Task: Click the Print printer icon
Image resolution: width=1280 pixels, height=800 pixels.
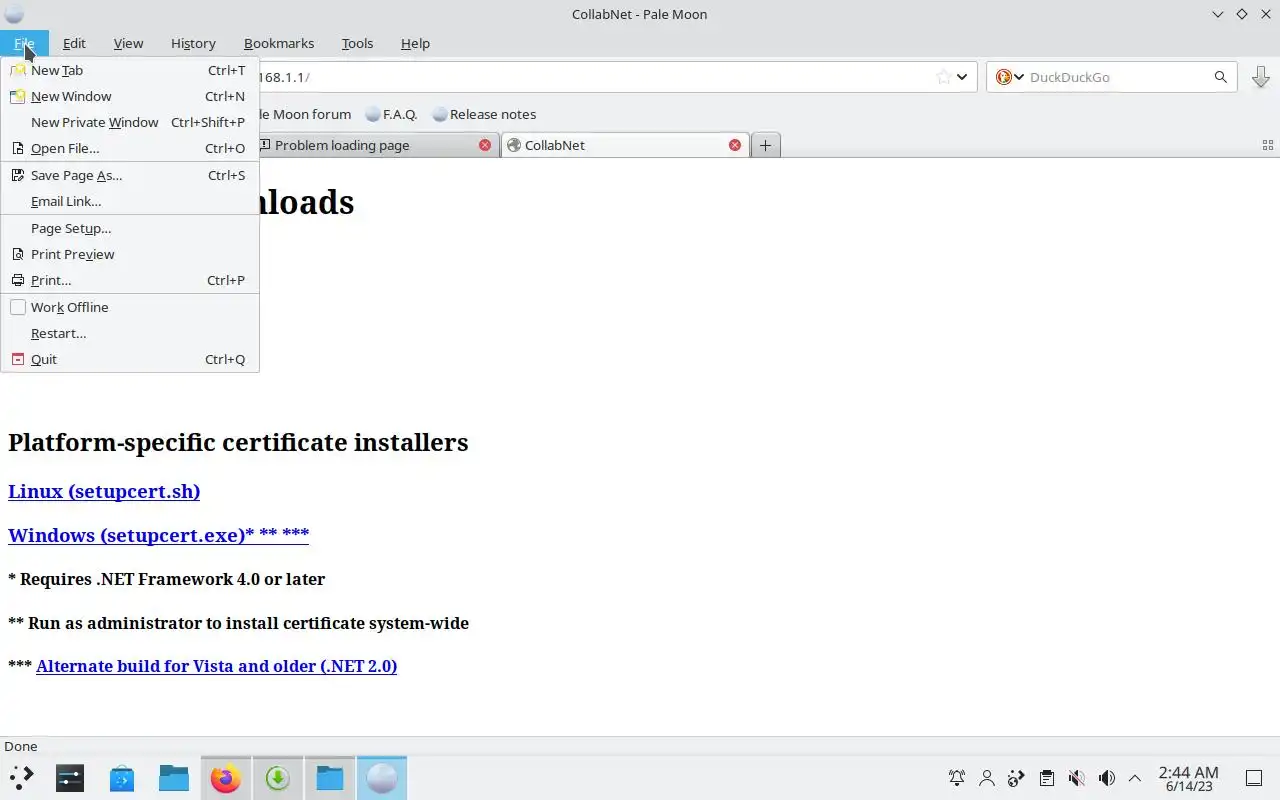Action: [x=18, y=280]
